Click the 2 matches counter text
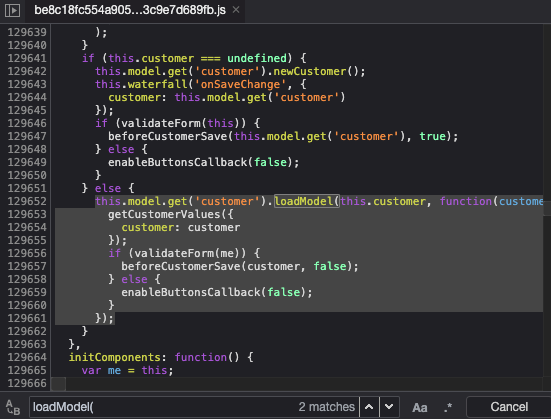Screen dimensions: 551x419 pos(326,407)
